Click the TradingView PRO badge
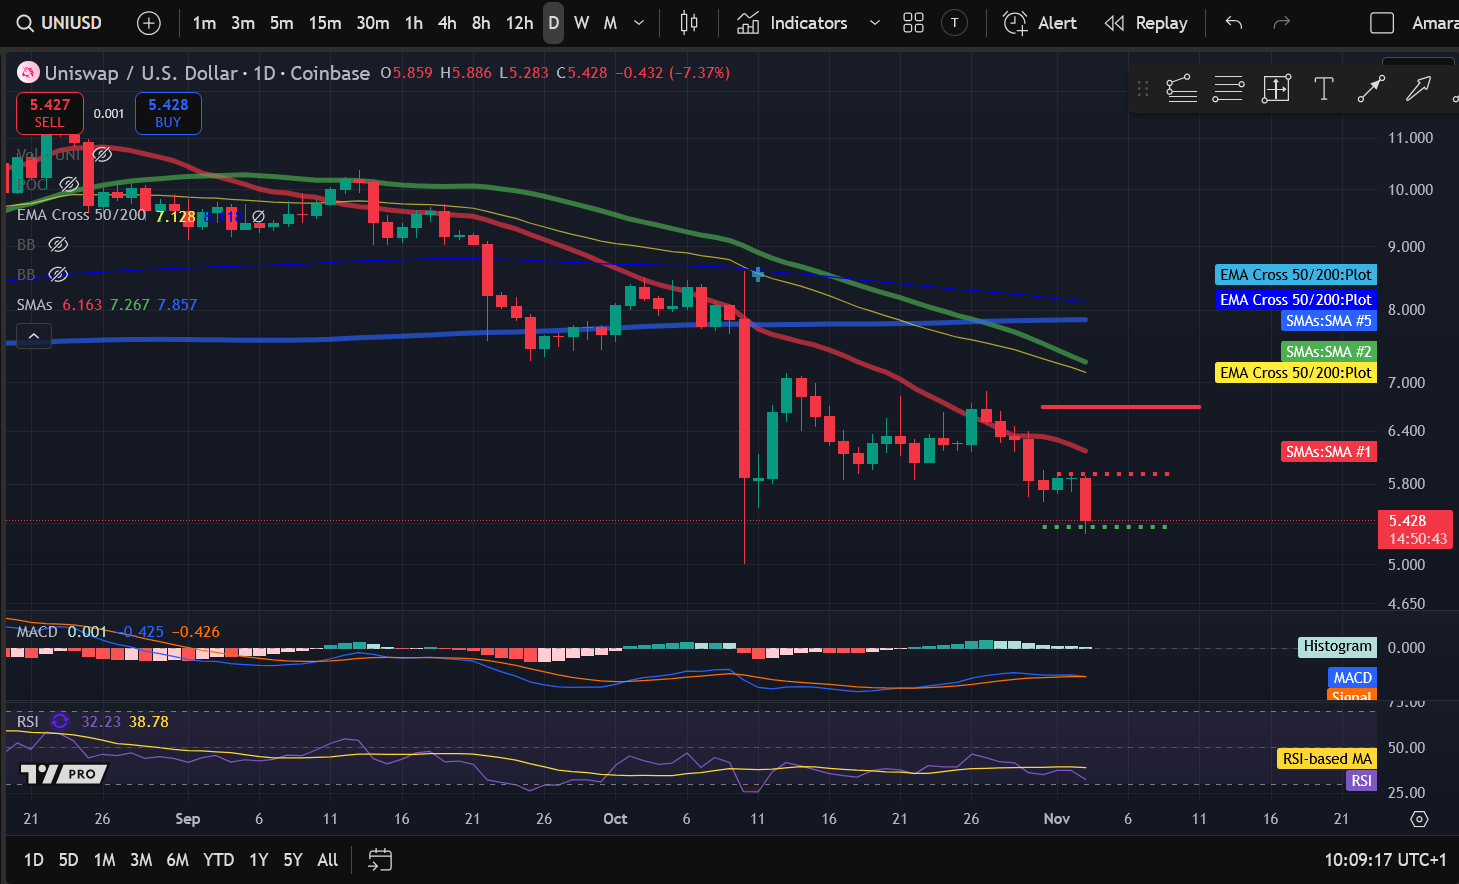 (x=63, y=773)
